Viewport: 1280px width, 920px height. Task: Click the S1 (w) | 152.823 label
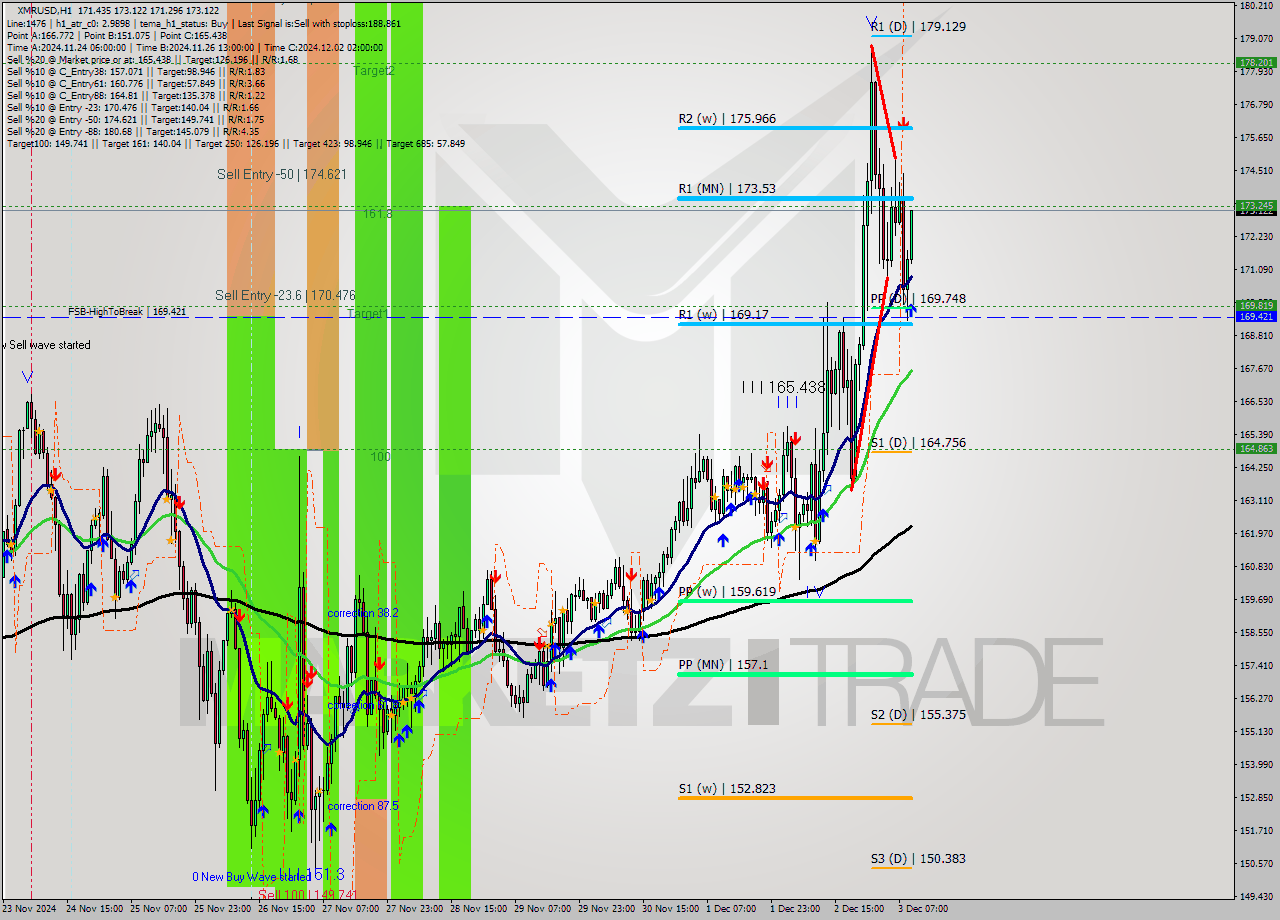(x=726, y=789)
